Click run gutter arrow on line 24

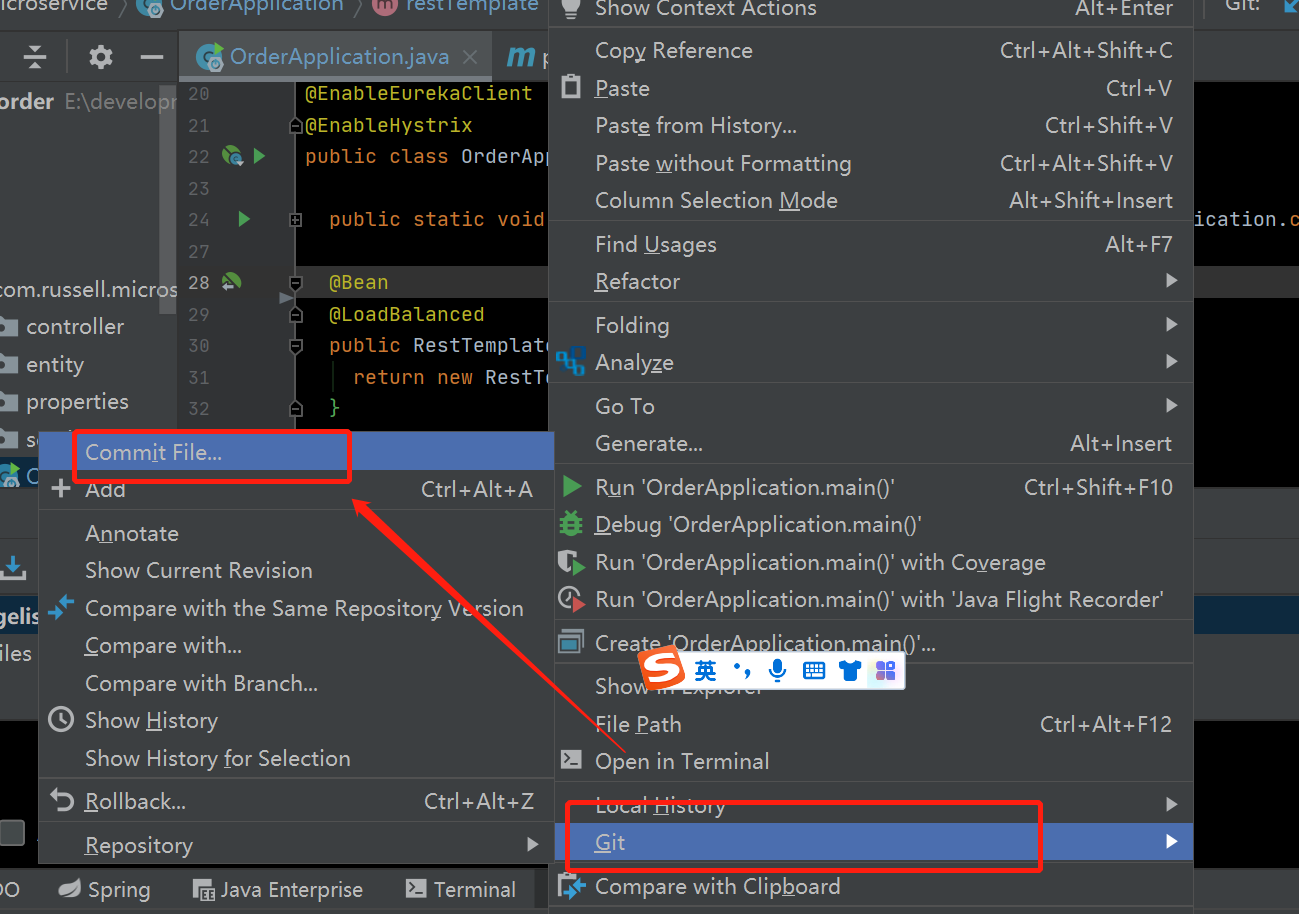(x=244, y=219)
